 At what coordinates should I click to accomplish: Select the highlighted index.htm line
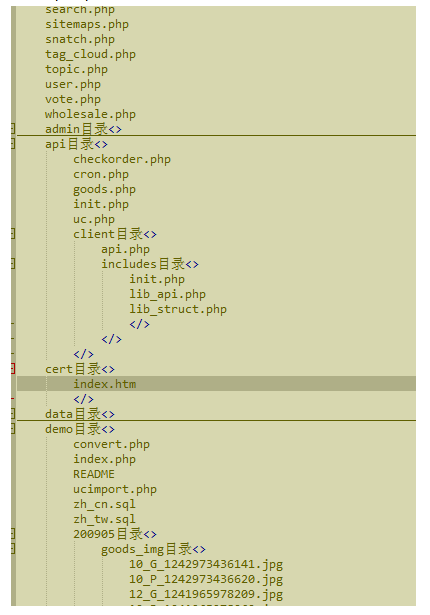coord(216,384)
